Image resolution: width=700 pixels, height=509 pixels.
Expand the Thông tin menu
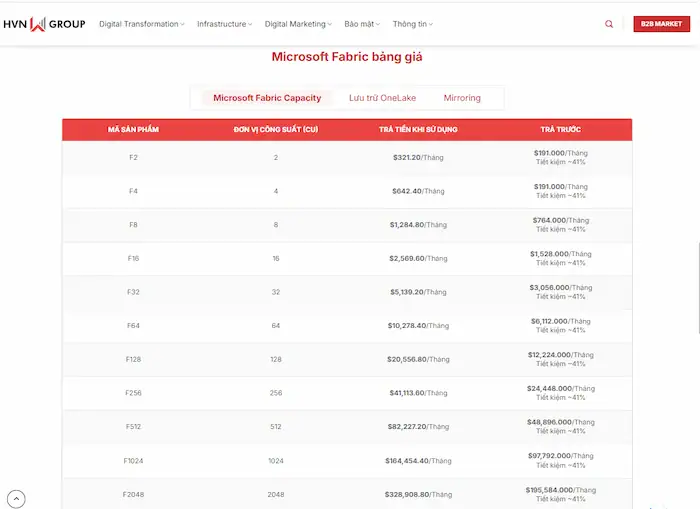(x=413, y=24)
